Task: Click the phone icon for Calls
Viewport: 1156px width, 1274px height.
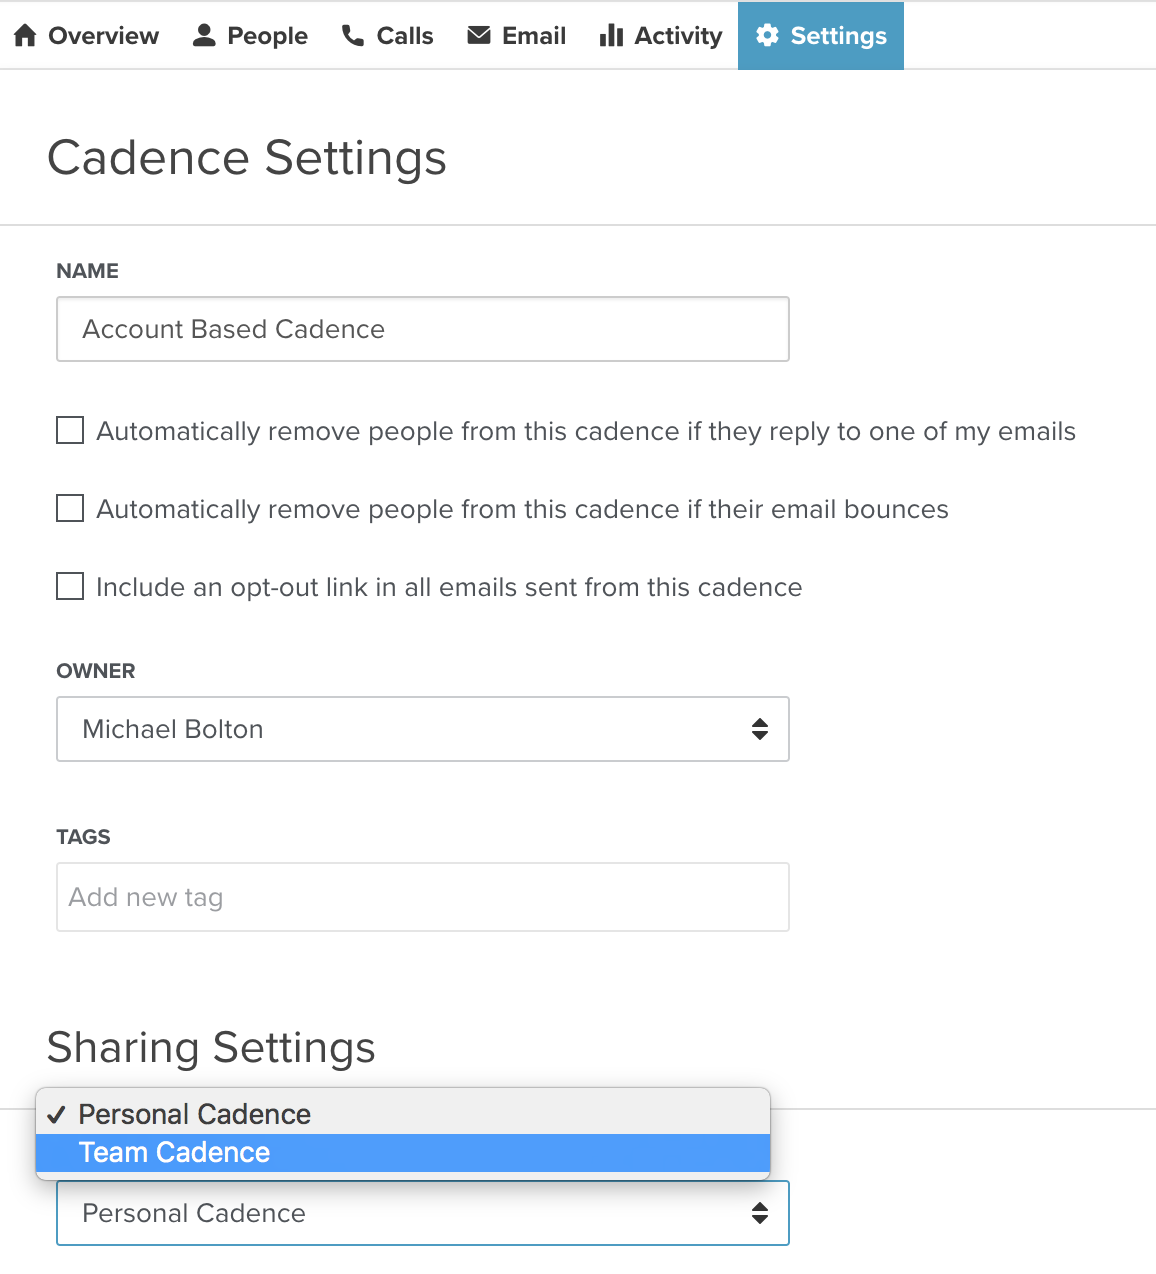Action: tap(352, 34)
